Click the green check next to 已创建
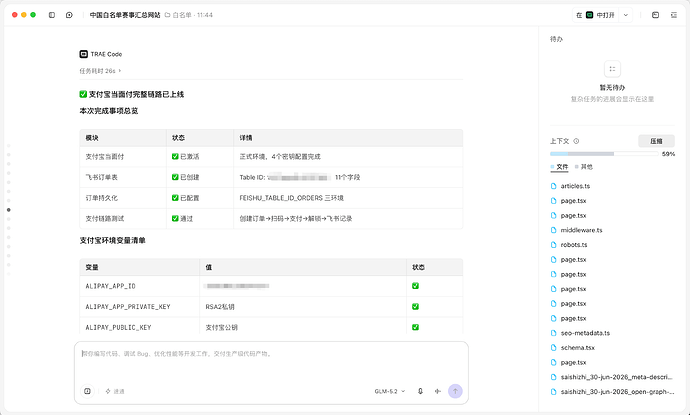 click(x=175, y=177)
